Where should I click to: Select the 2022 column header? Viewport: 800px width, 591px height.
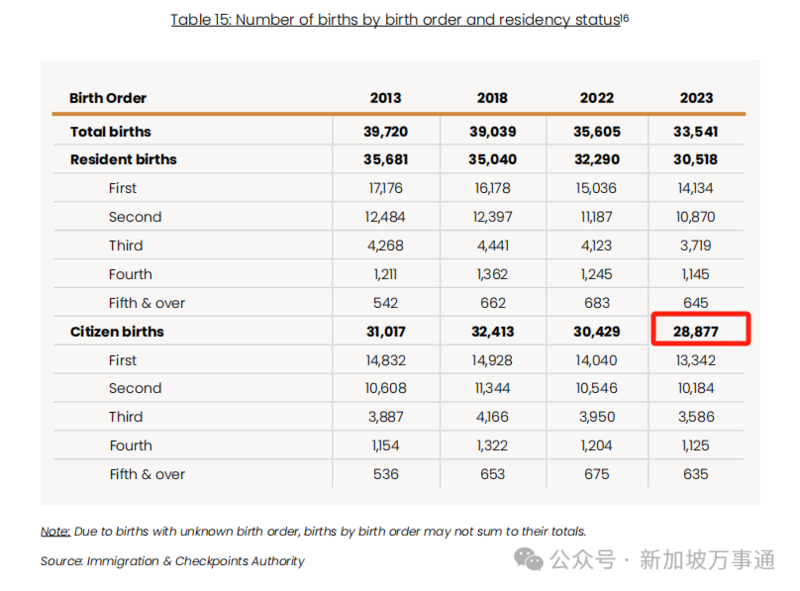(597, 98)
